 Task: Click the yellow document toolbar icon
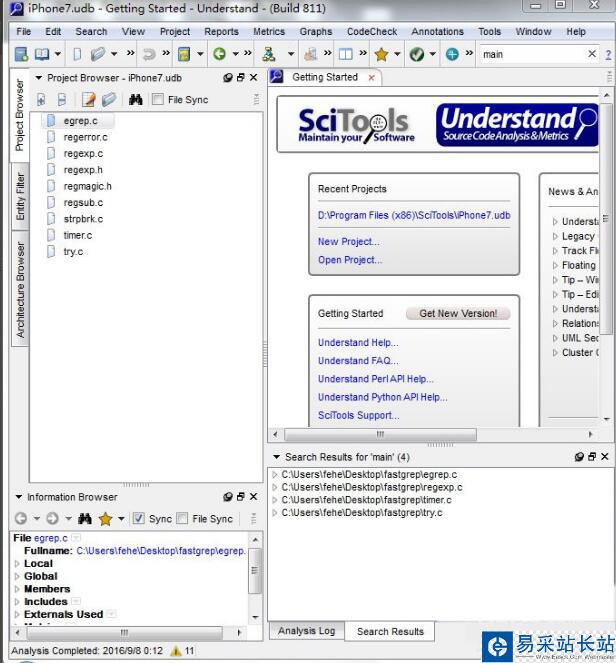pyautogui.click(x=184, y=54)
